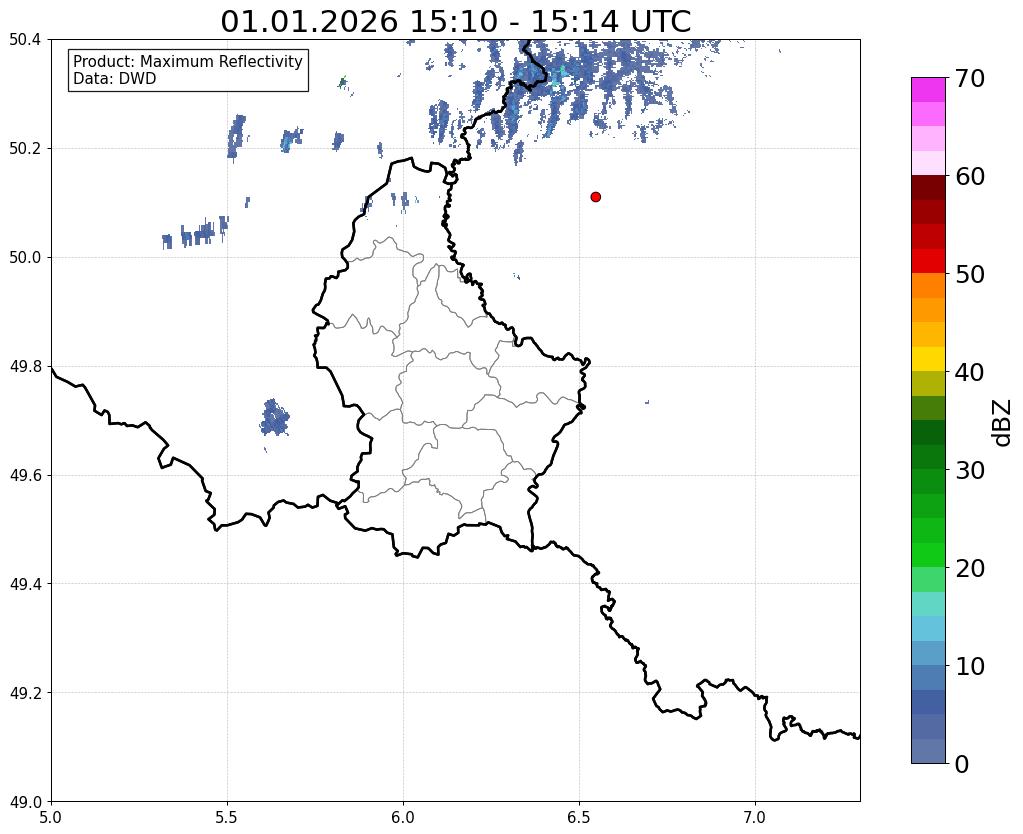Pick the bright green swatch at 20 dBZ
The image size is (1023, 834).
(x=927, y=554)
